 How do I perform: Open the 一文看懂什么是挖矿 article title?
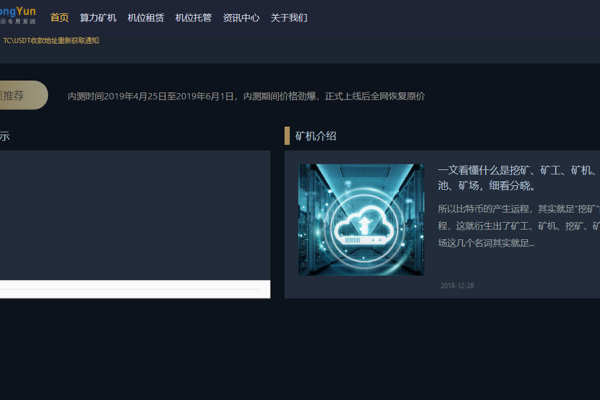coord(516,177)
